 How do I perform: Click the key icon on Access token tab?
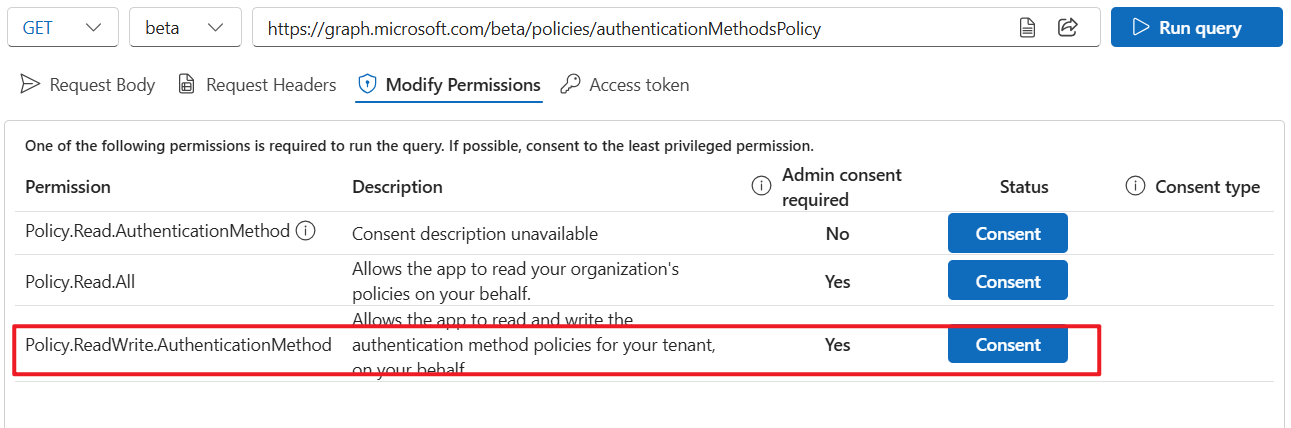pos(570,85)
